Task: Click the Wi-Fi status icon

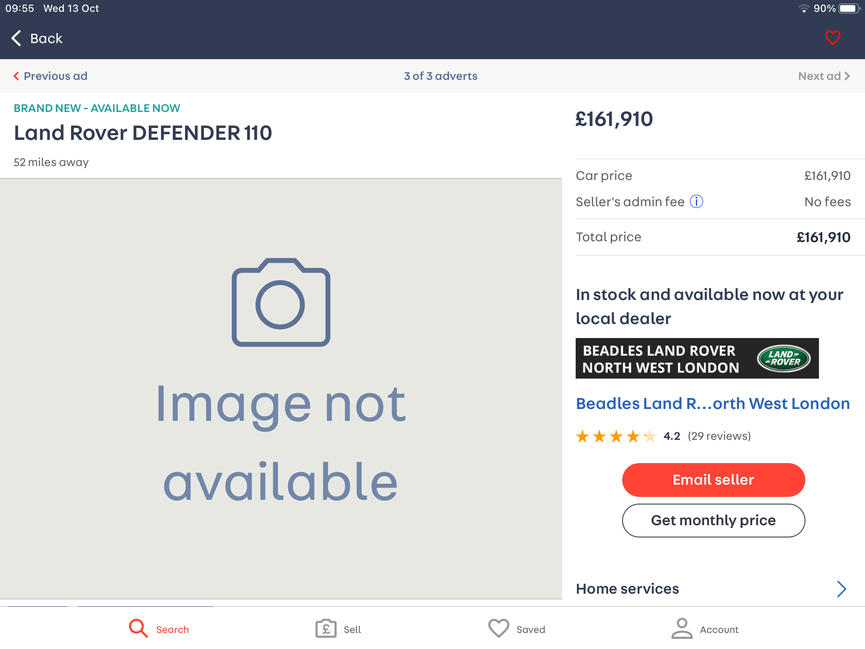Action: click(x=804, y=8)
